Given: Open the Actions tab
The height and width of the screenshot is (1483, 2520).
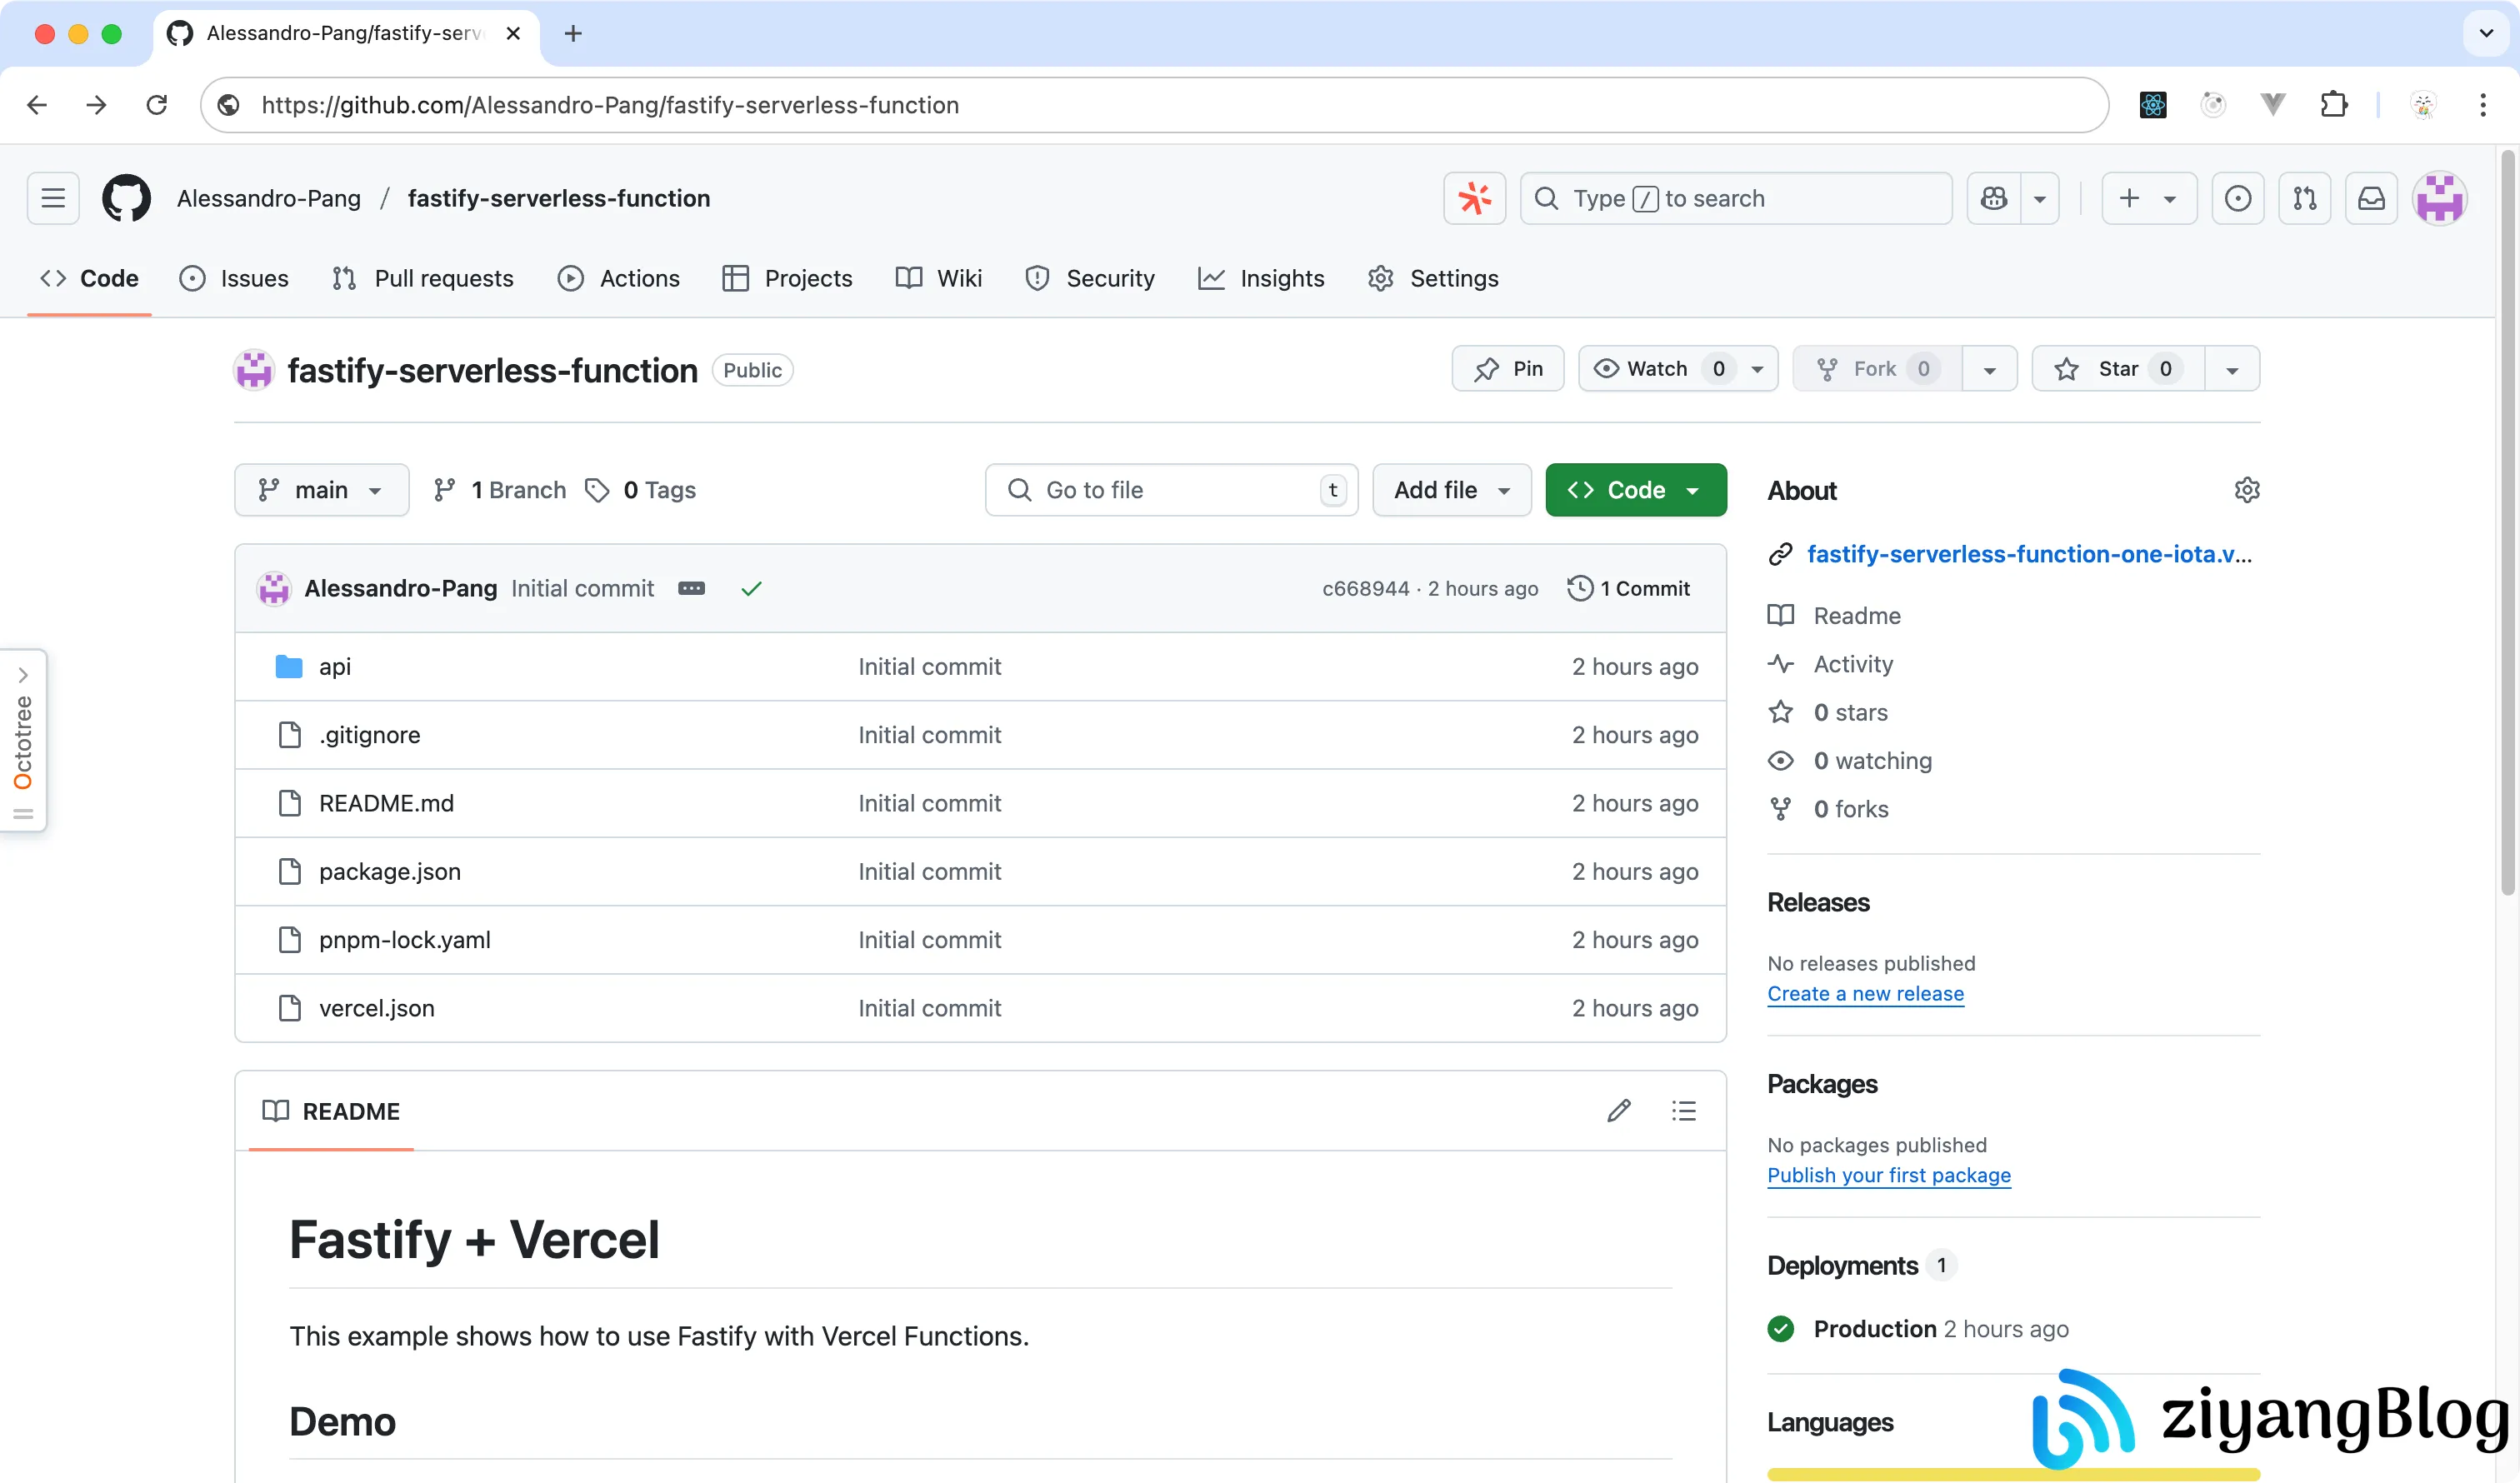Looking at the screenshot, I should pos(619,278).
